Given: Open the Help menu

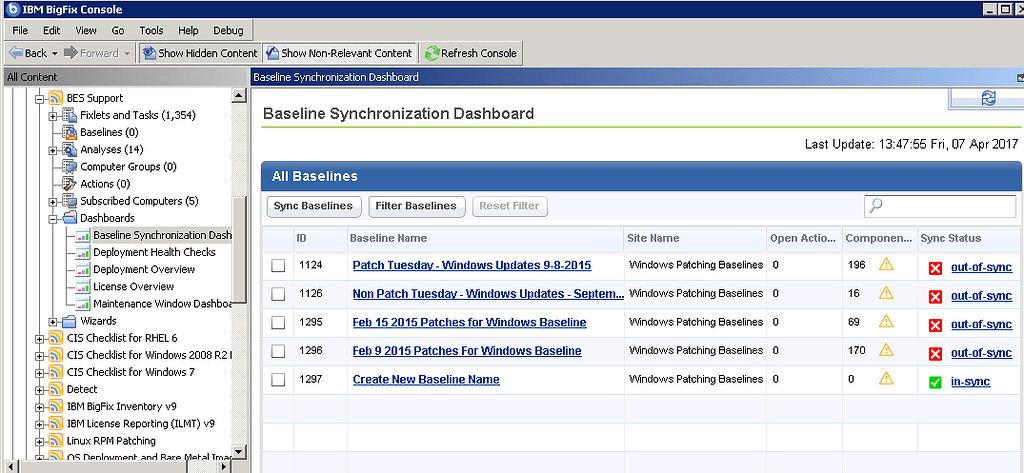Looking at the screenshot, I should 188,30.
